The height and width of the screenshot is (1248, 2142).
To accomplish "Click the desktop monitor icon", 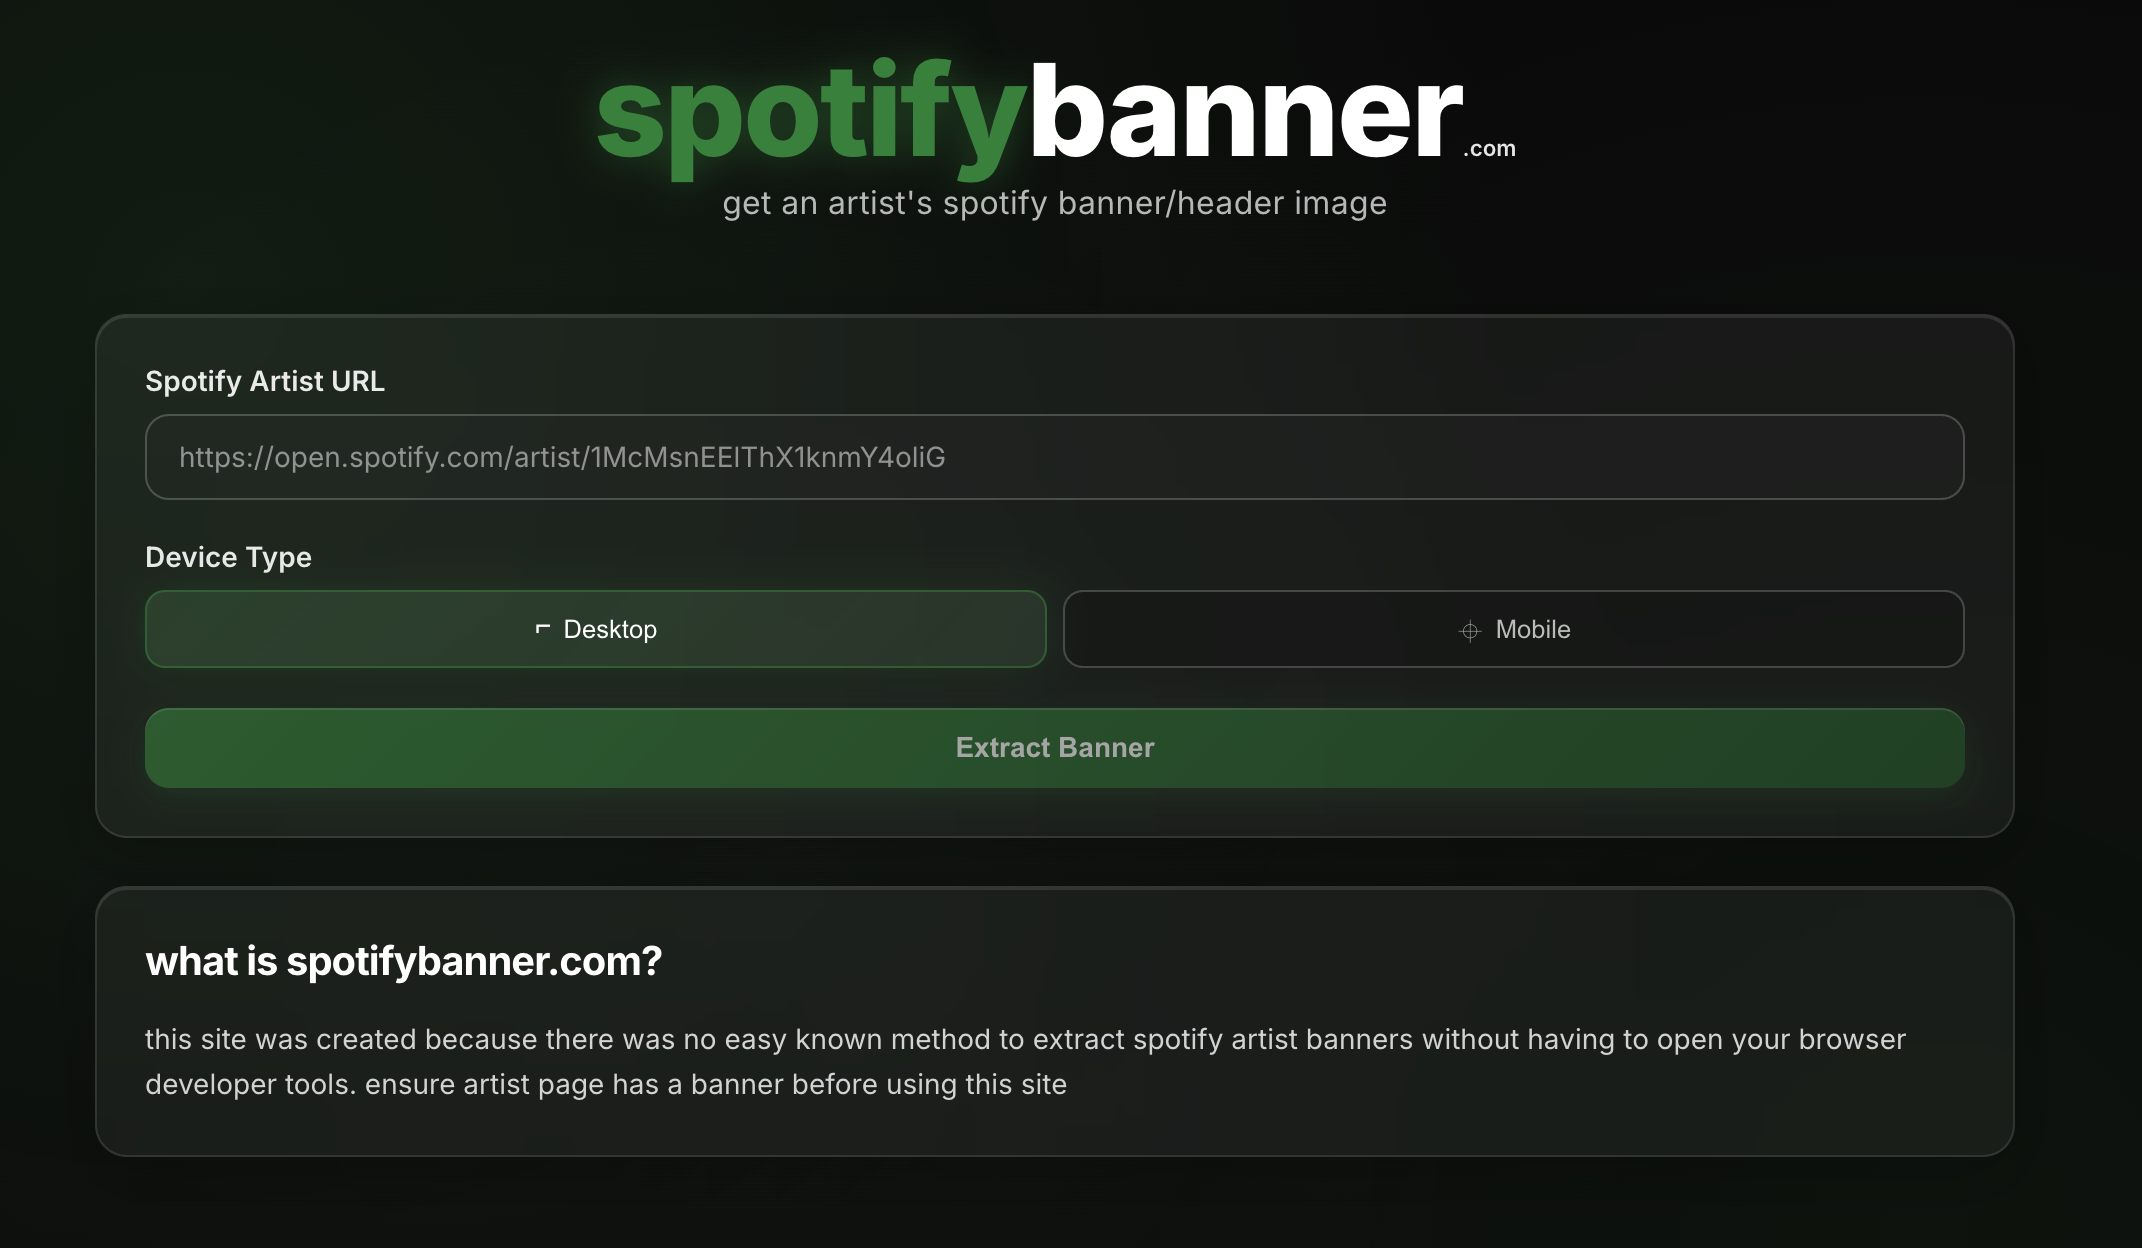I will (543, 629).
